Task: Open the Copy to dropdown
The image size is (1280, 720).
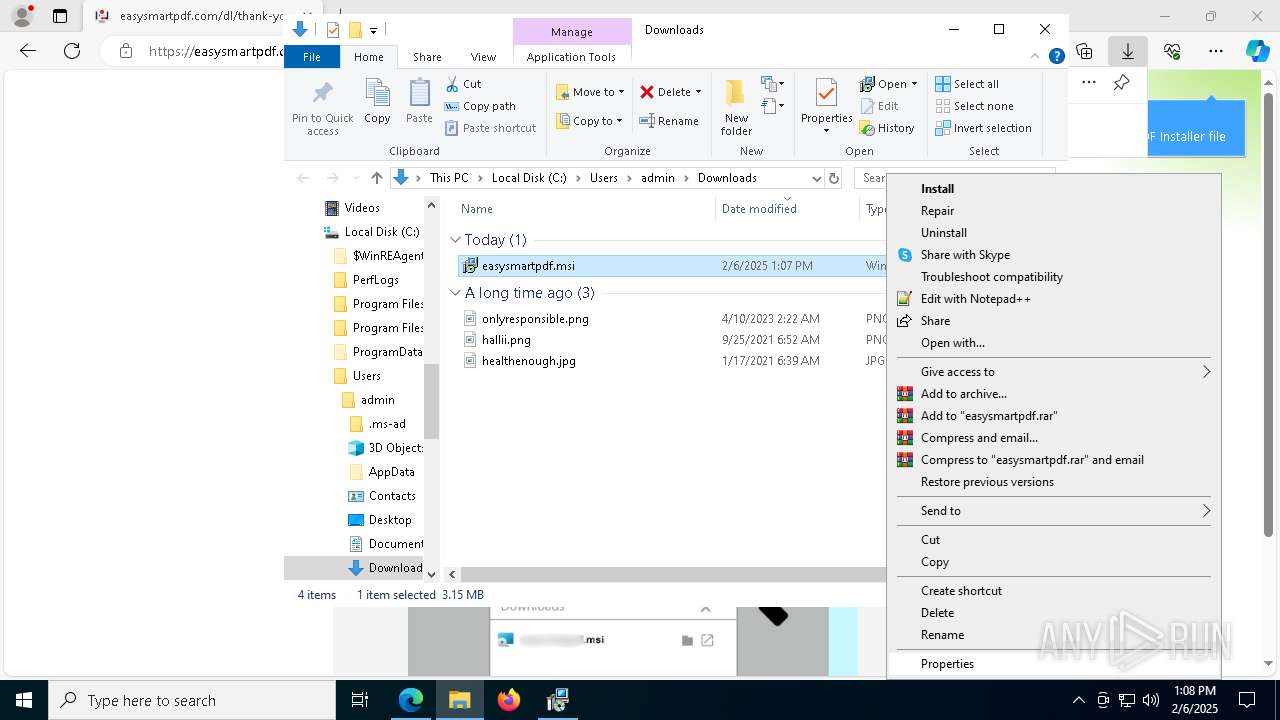Action: point(590,121)
